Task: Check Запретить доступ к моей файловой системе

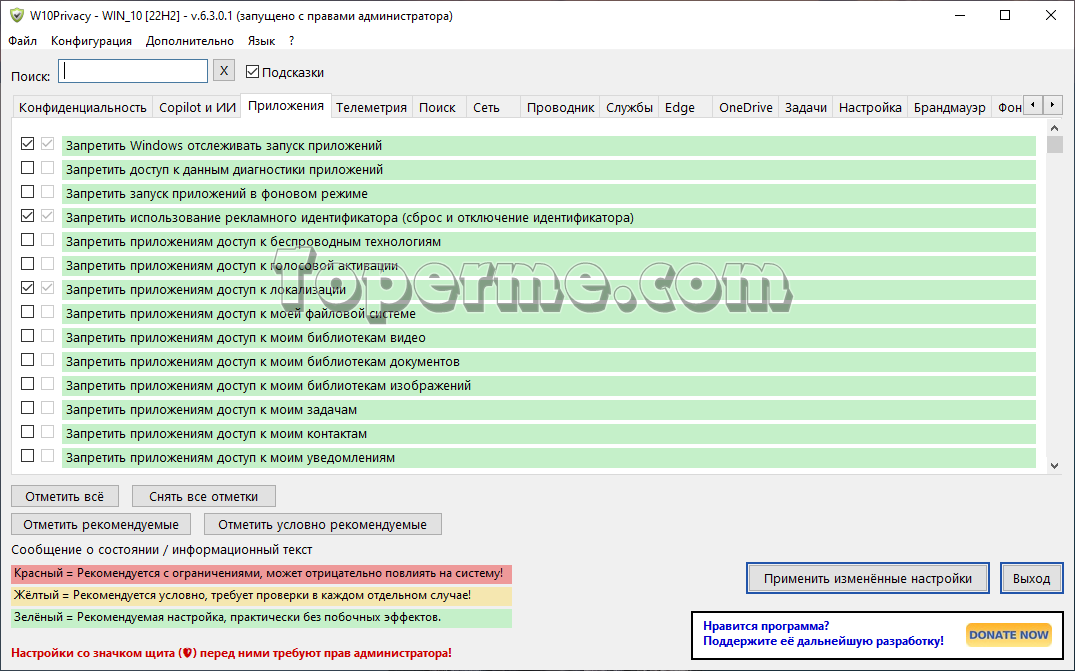Action: [27, 312]
